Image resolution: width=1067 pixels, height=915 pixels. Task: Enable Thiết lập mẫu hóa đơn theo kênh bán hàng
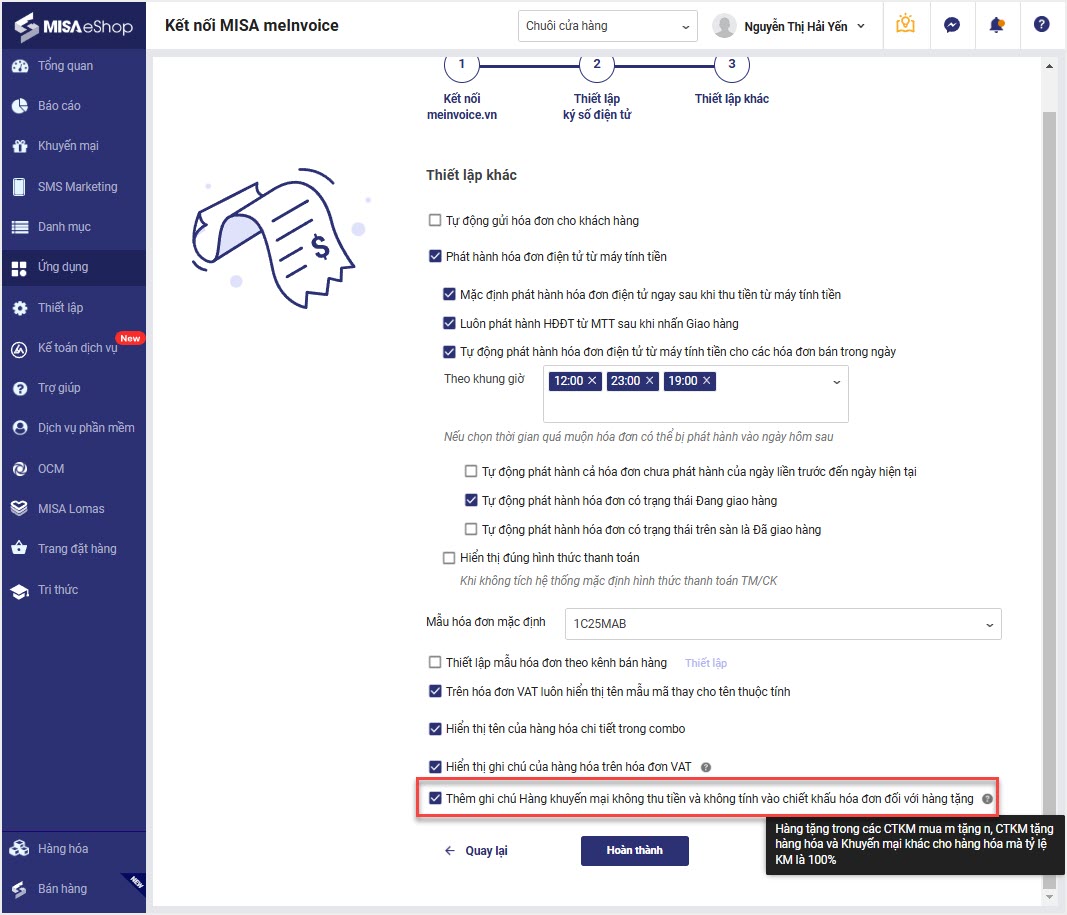point(435,662)
